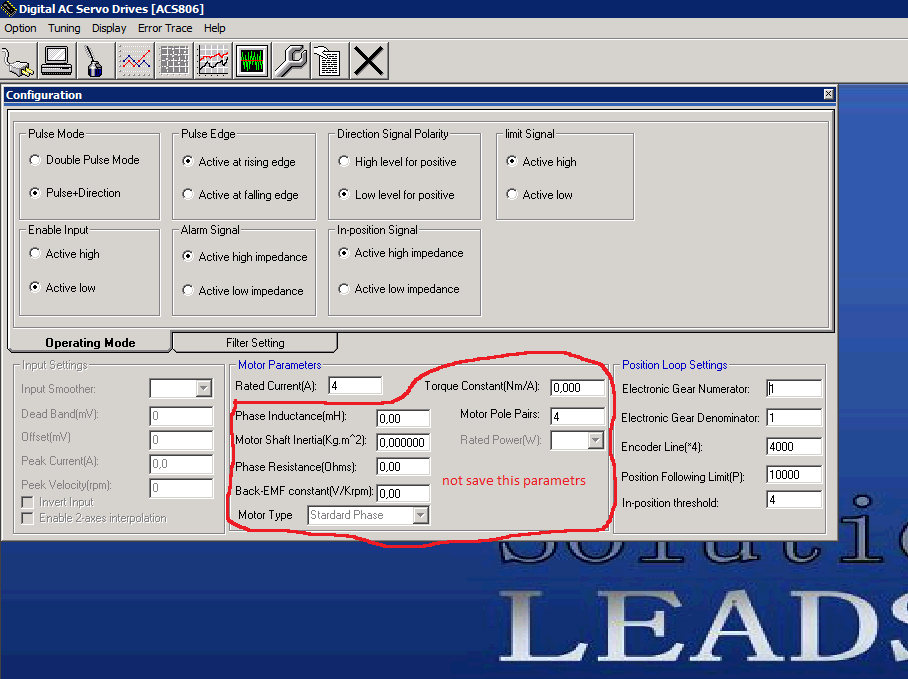Click the grid pattern toolbar icon

(x=174, y=61)
